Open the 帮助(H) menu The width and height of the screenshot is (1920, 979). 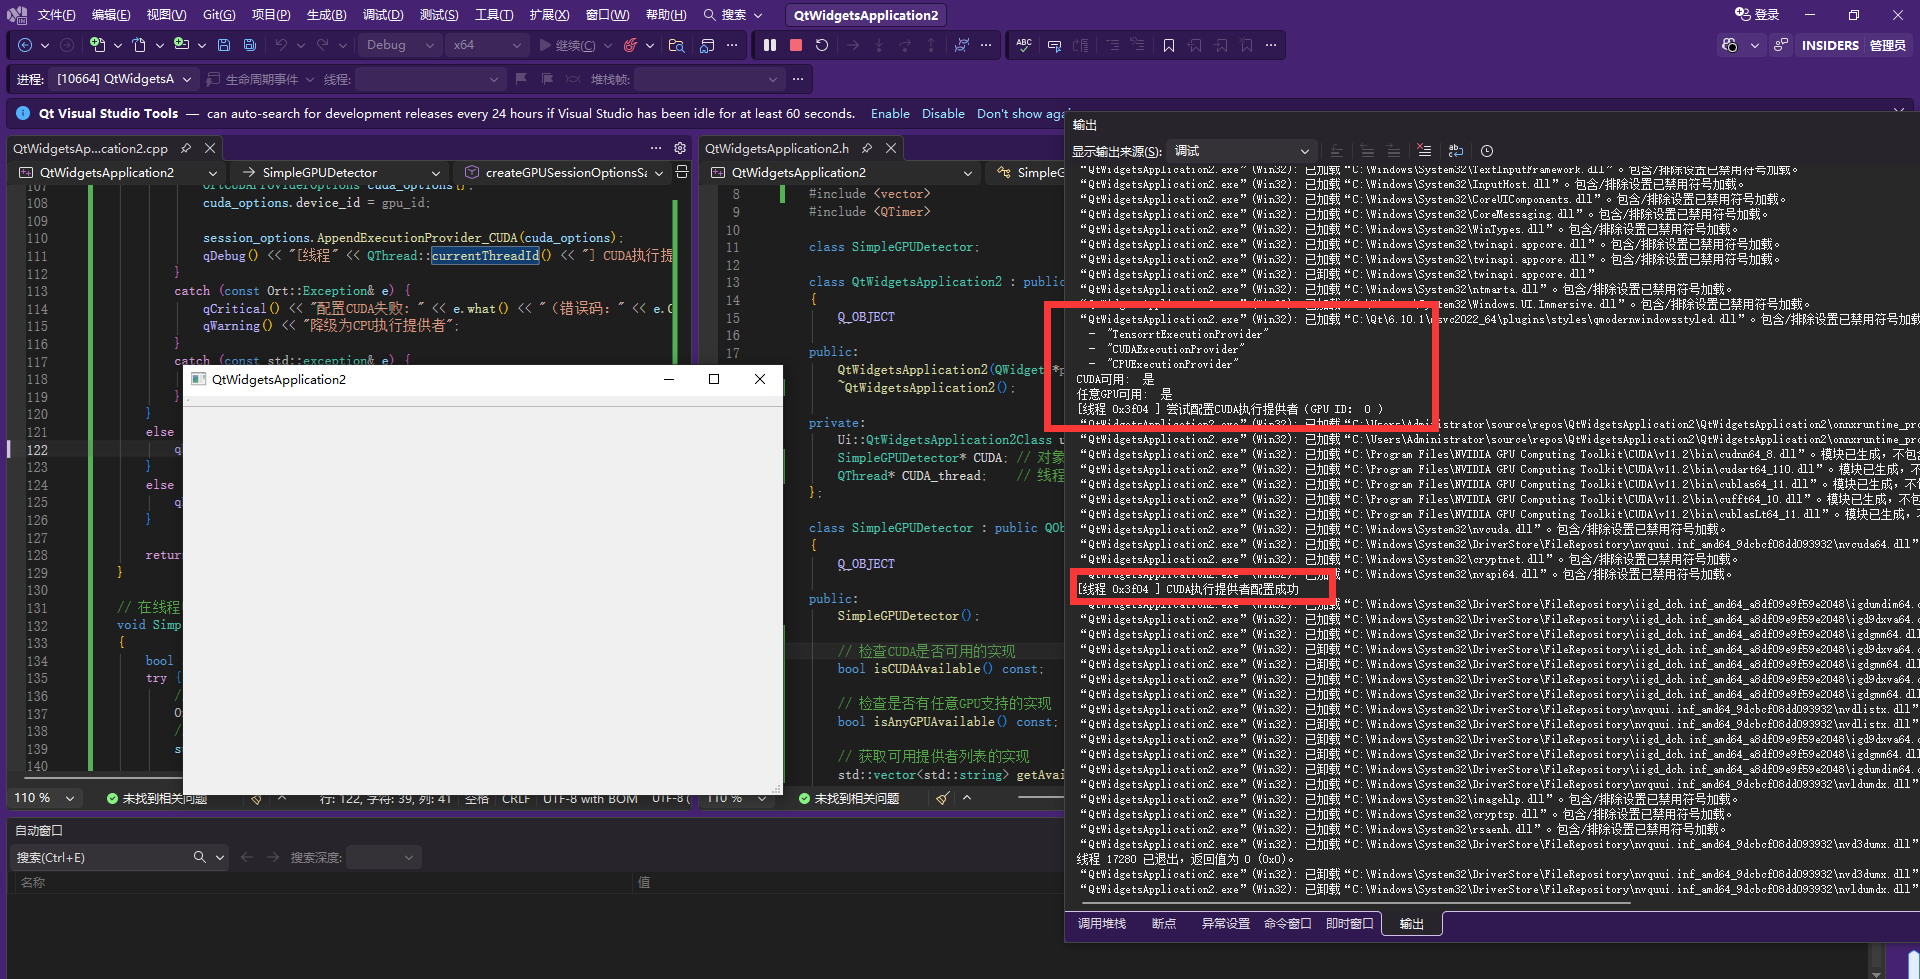point(666,15)
